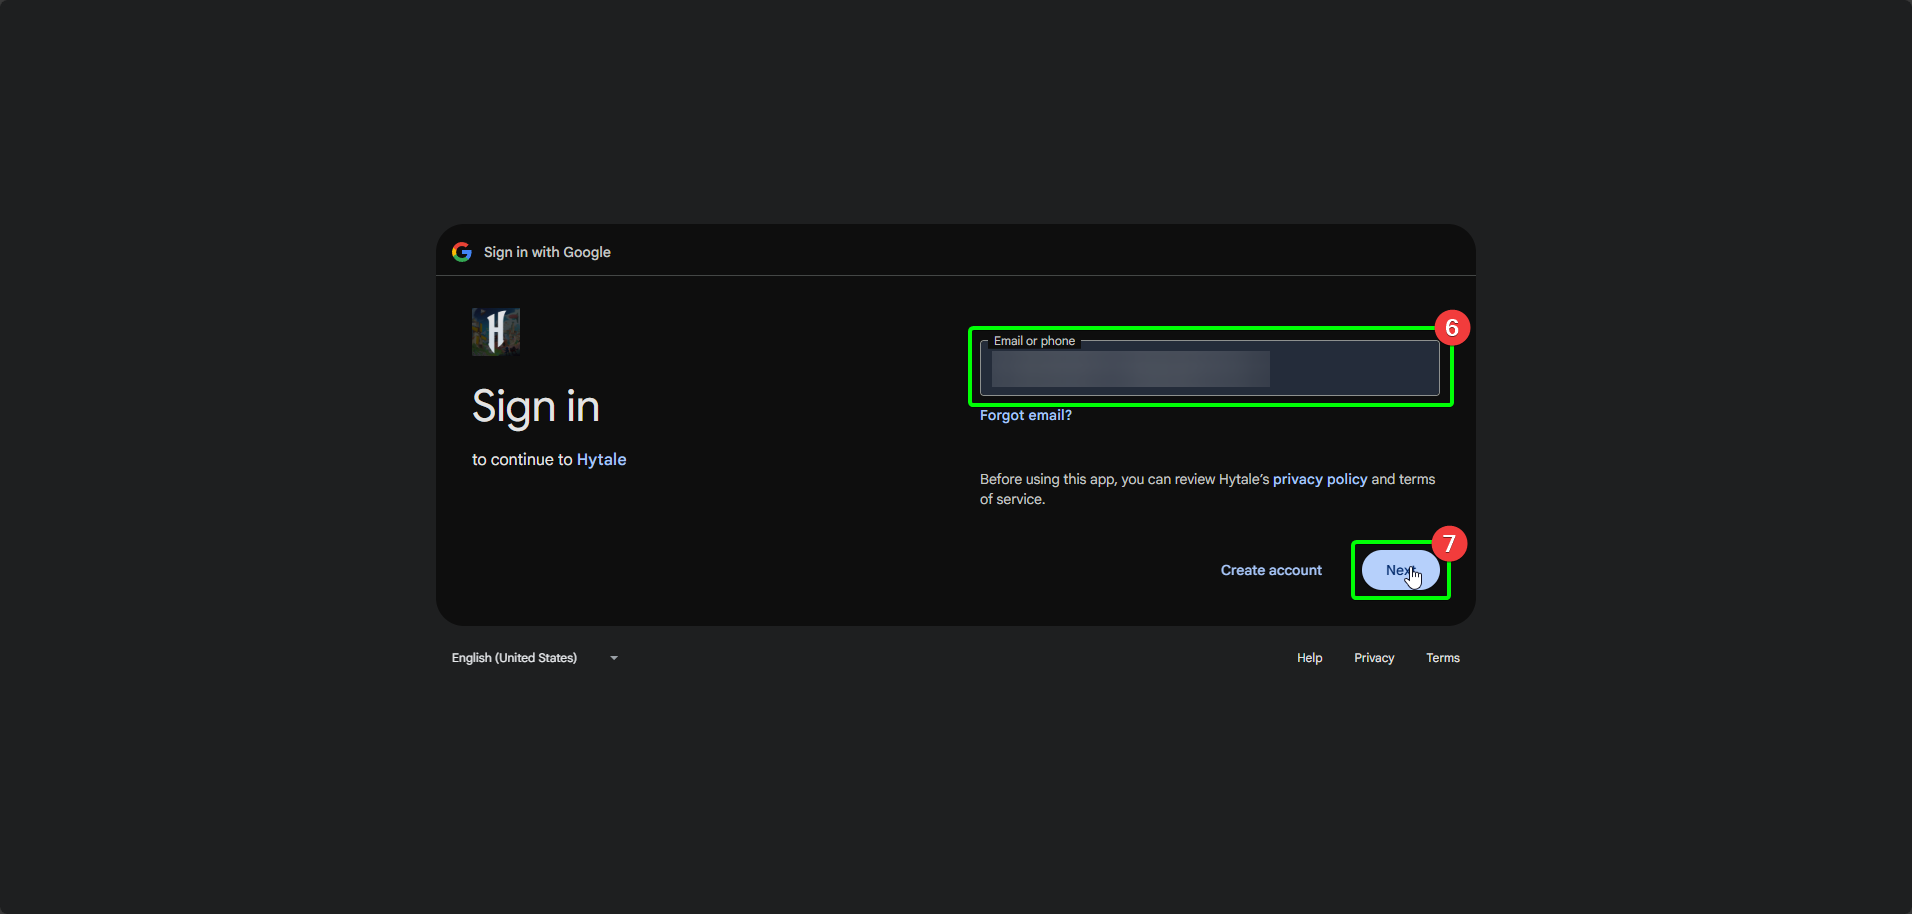Click the Hytale link under Sign in
1912x914 pixels.
click(601, 459)
